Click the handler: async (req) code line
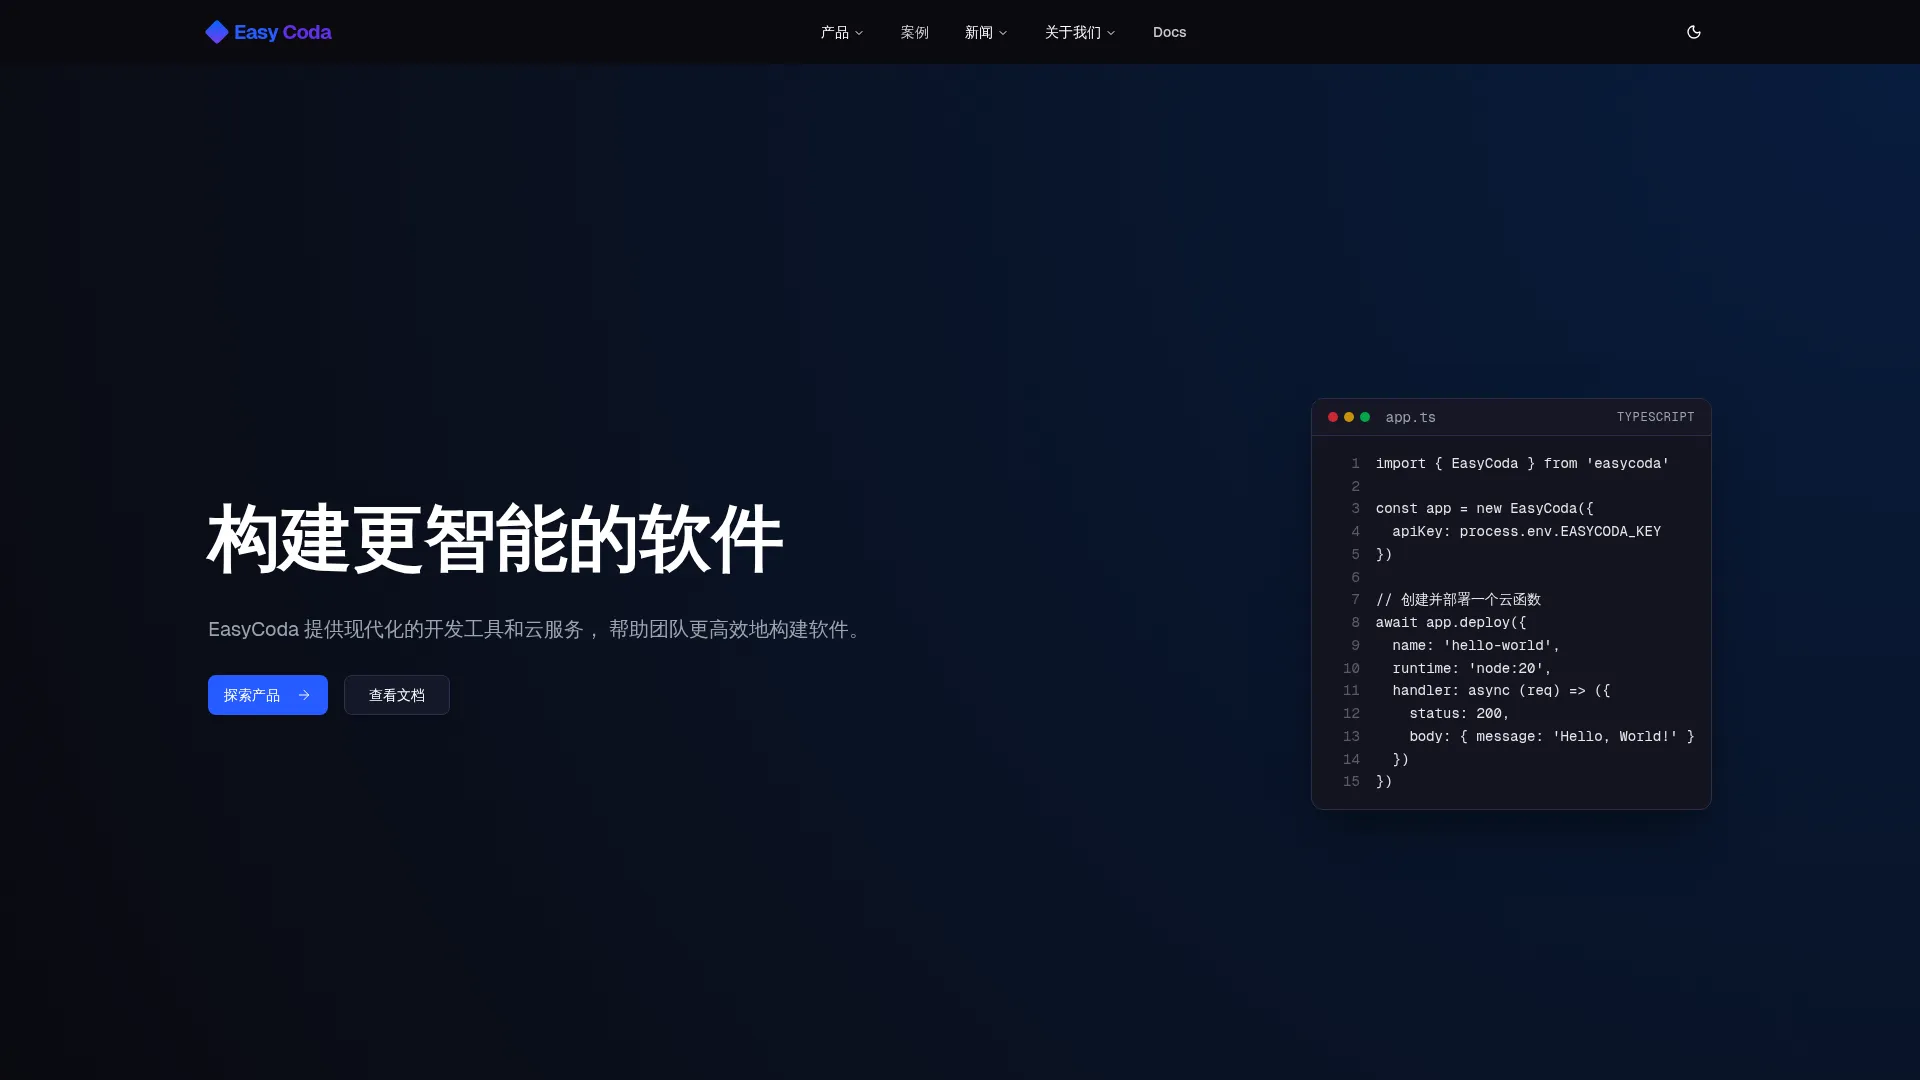This screenshot has width=1920, height=1080. pyautogui.click(x=1501, y=690)
